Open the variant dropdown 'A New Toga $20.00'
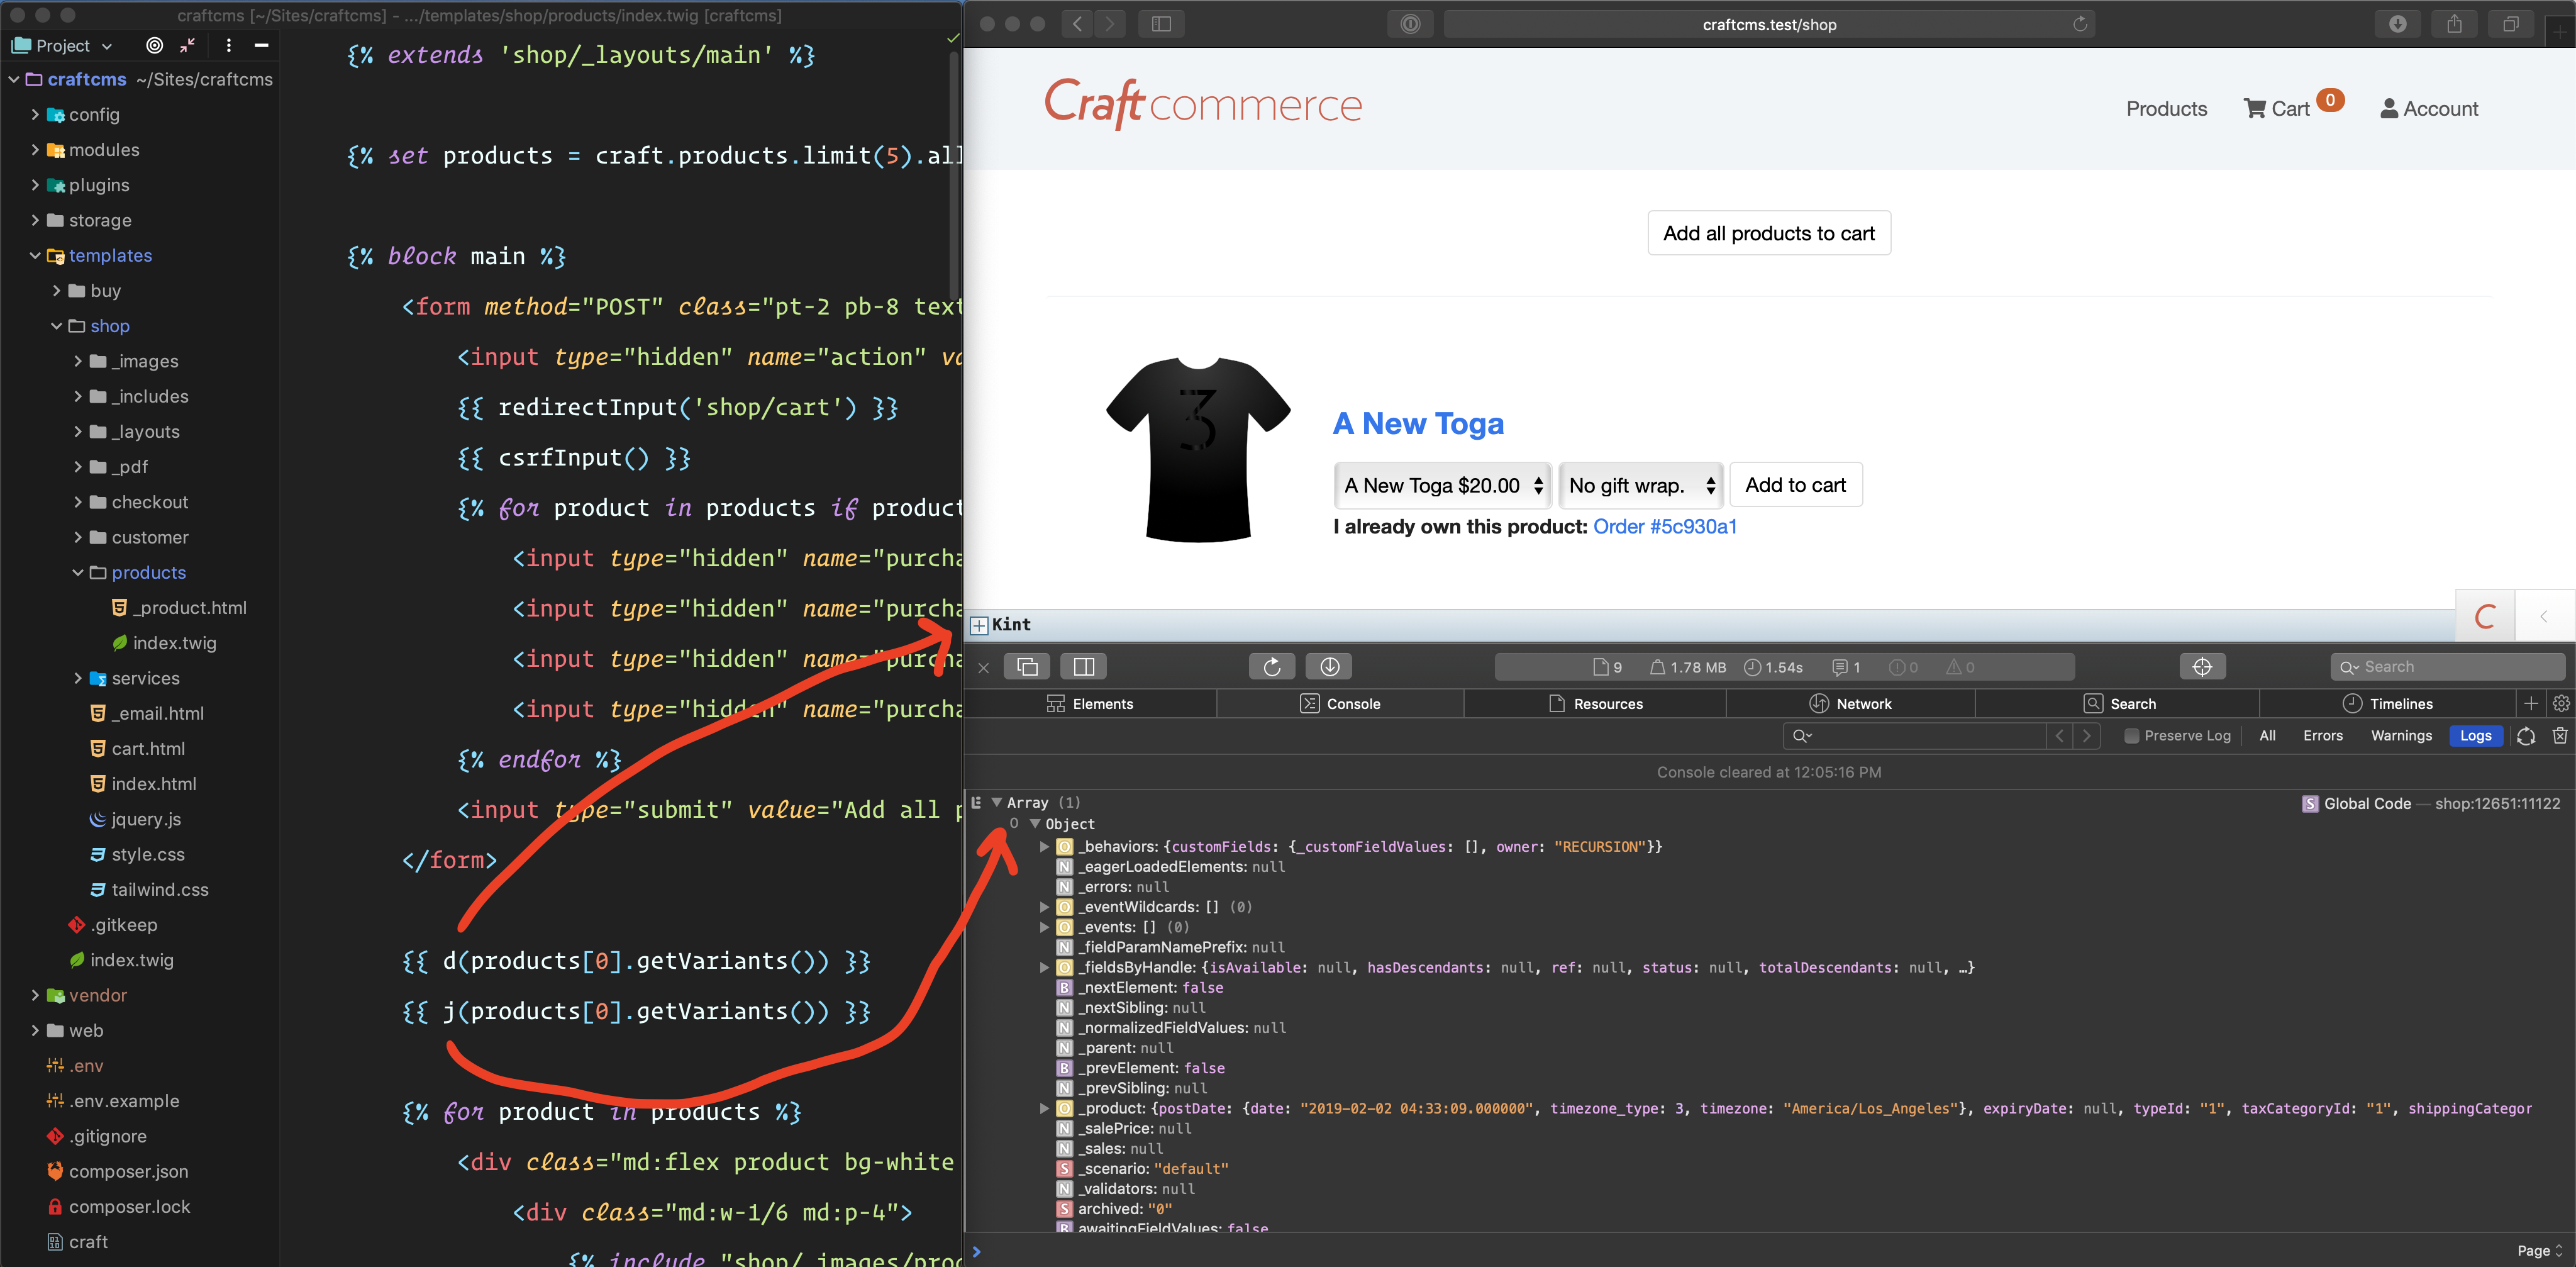This screenshot has width=2576, height=1267. pos(1442,486)
